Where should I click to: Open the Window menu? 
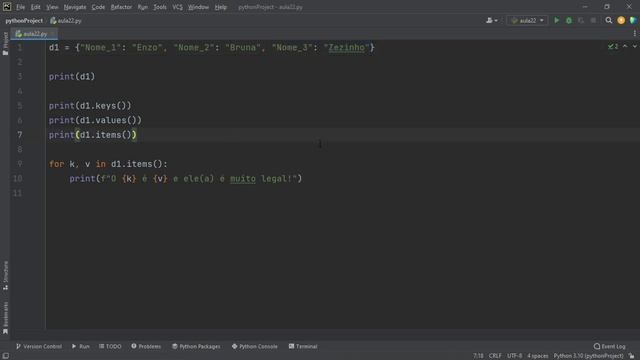pyautogui.click(x=198, y=7)
